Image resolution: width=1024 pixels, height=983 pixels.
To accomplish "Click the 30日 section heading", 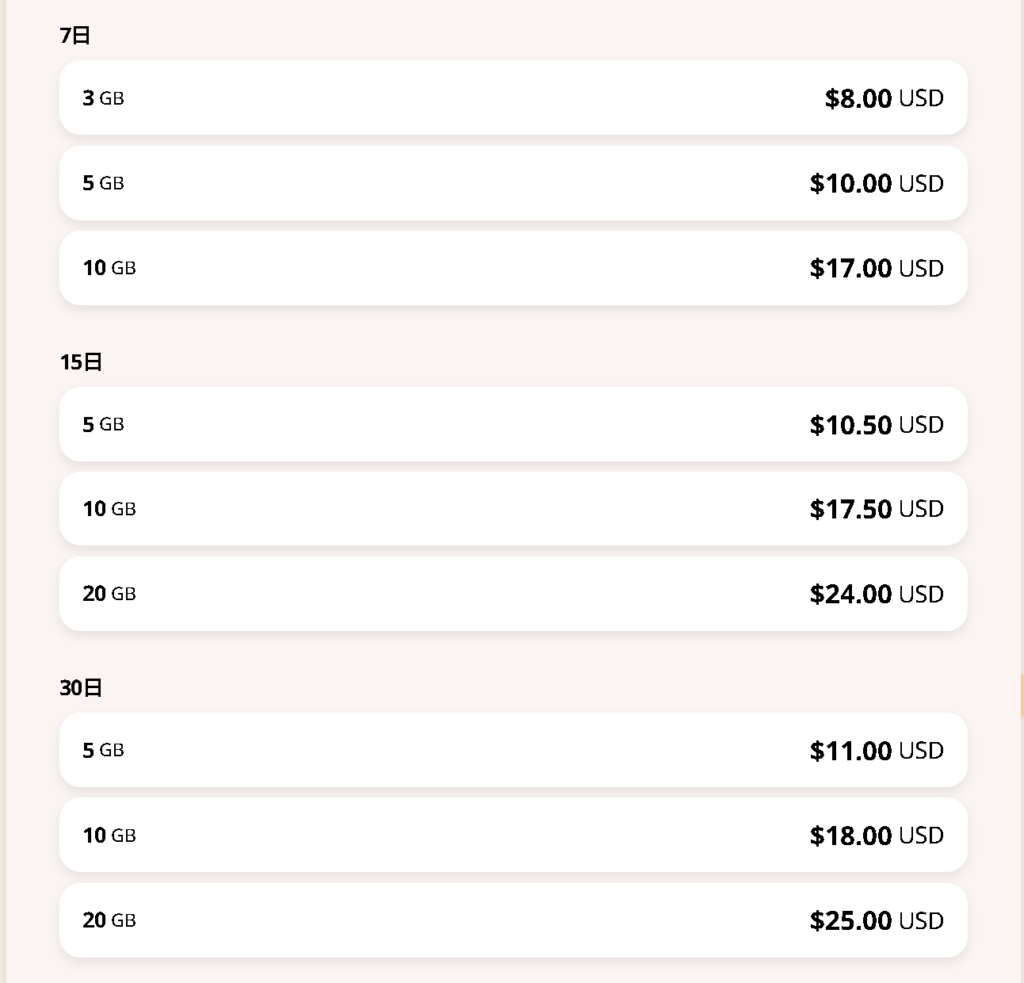I will point(80,687).
